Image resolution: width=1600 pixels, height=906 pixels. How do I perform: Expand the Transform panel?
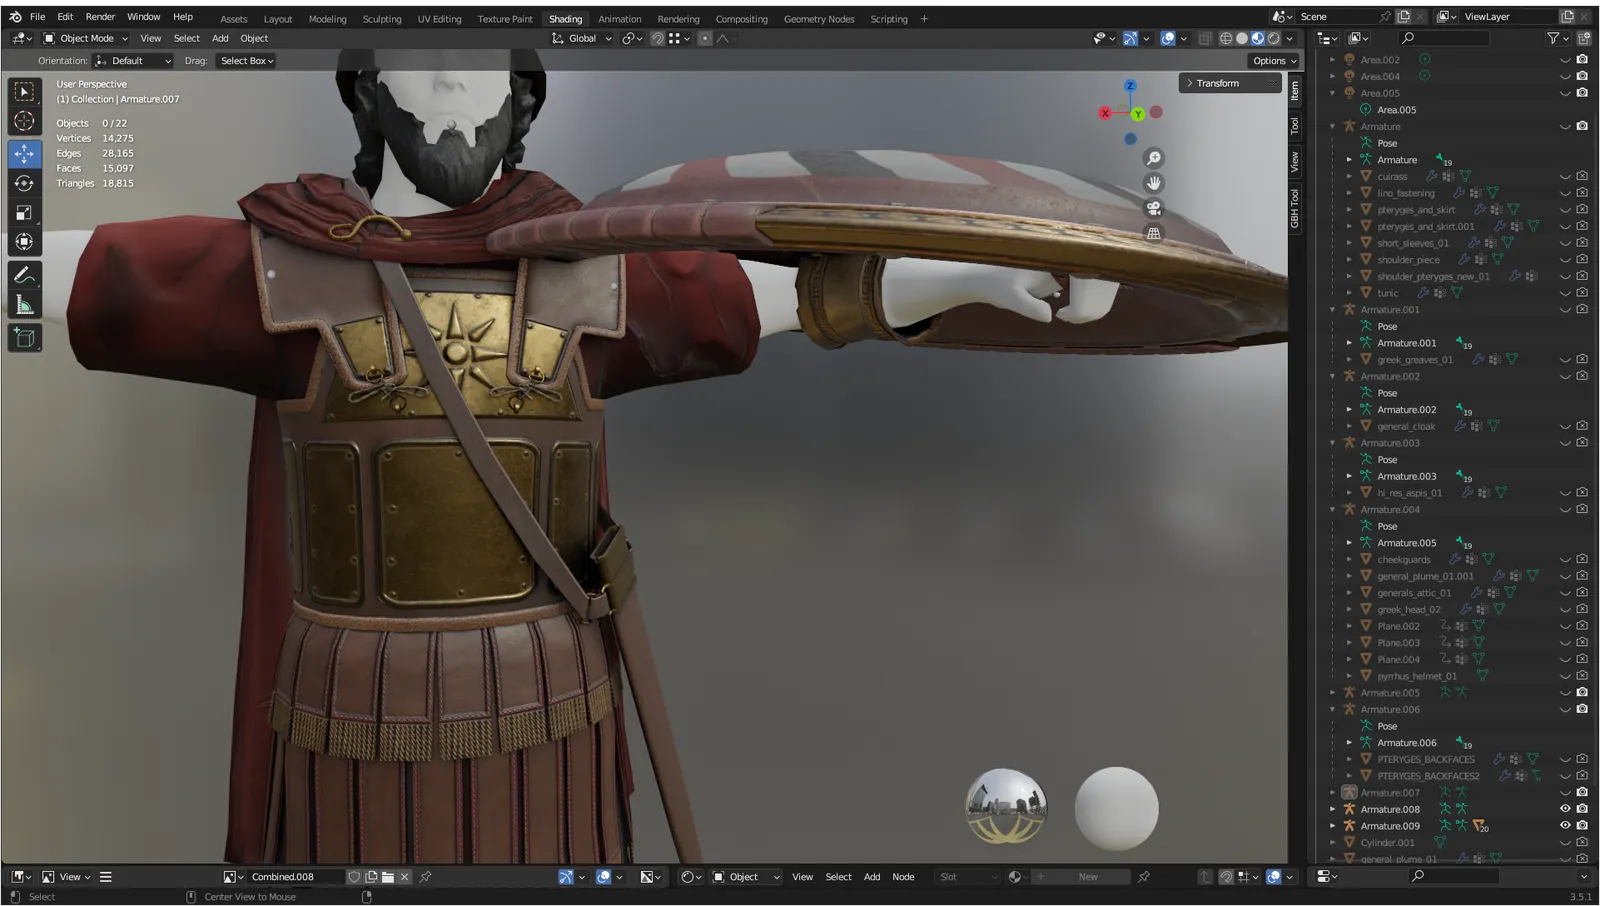click(1230, 83)
